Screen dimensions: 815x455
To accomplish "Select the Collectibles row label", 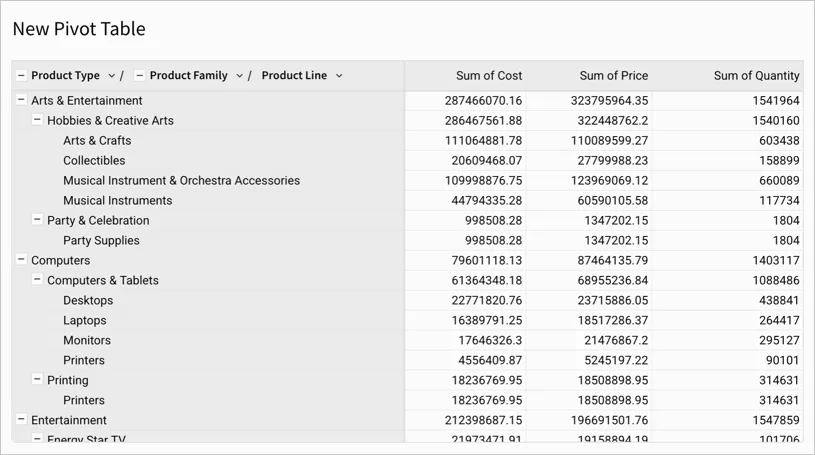I will tap(94, 160).
